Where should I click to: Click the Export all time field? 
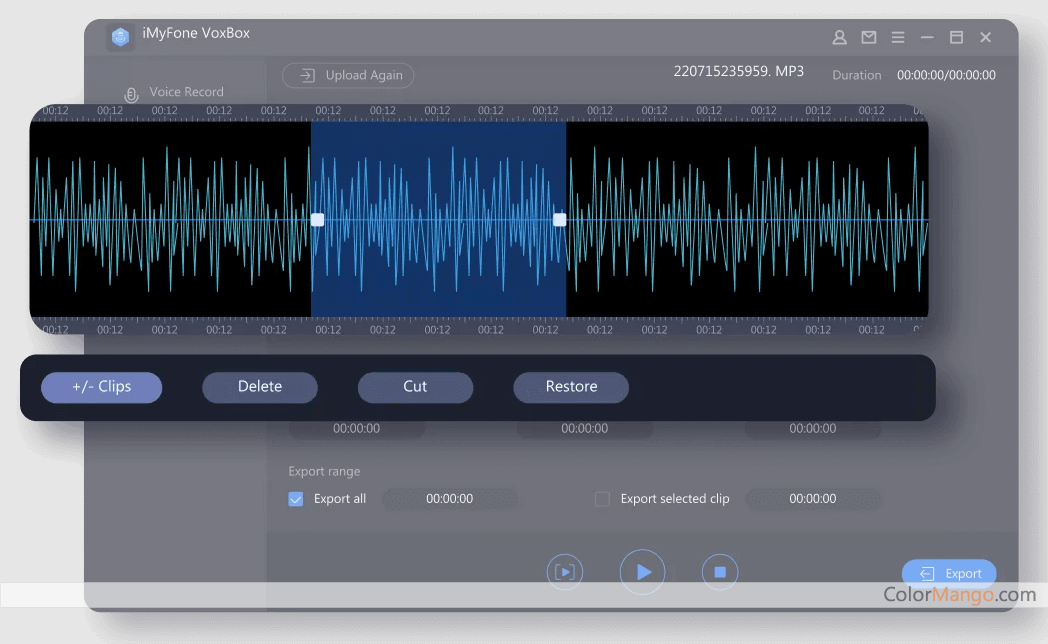pyautogui.click(x=450, y=499)
